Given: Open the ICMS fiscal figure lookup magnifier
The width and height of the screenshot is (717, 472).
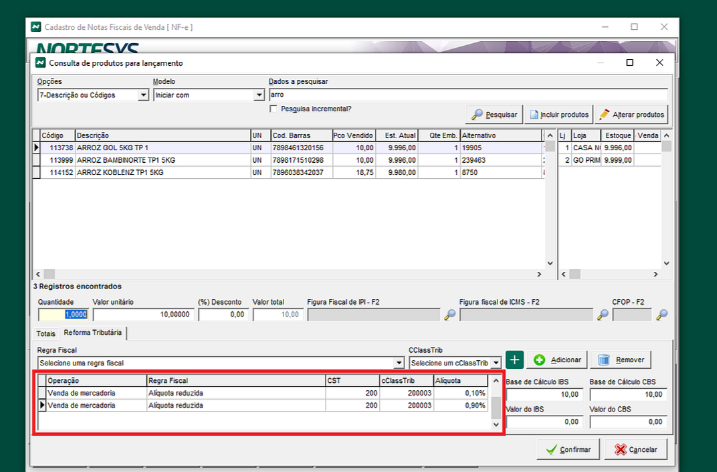Looking at the screenshot, I should coord(602,314).
